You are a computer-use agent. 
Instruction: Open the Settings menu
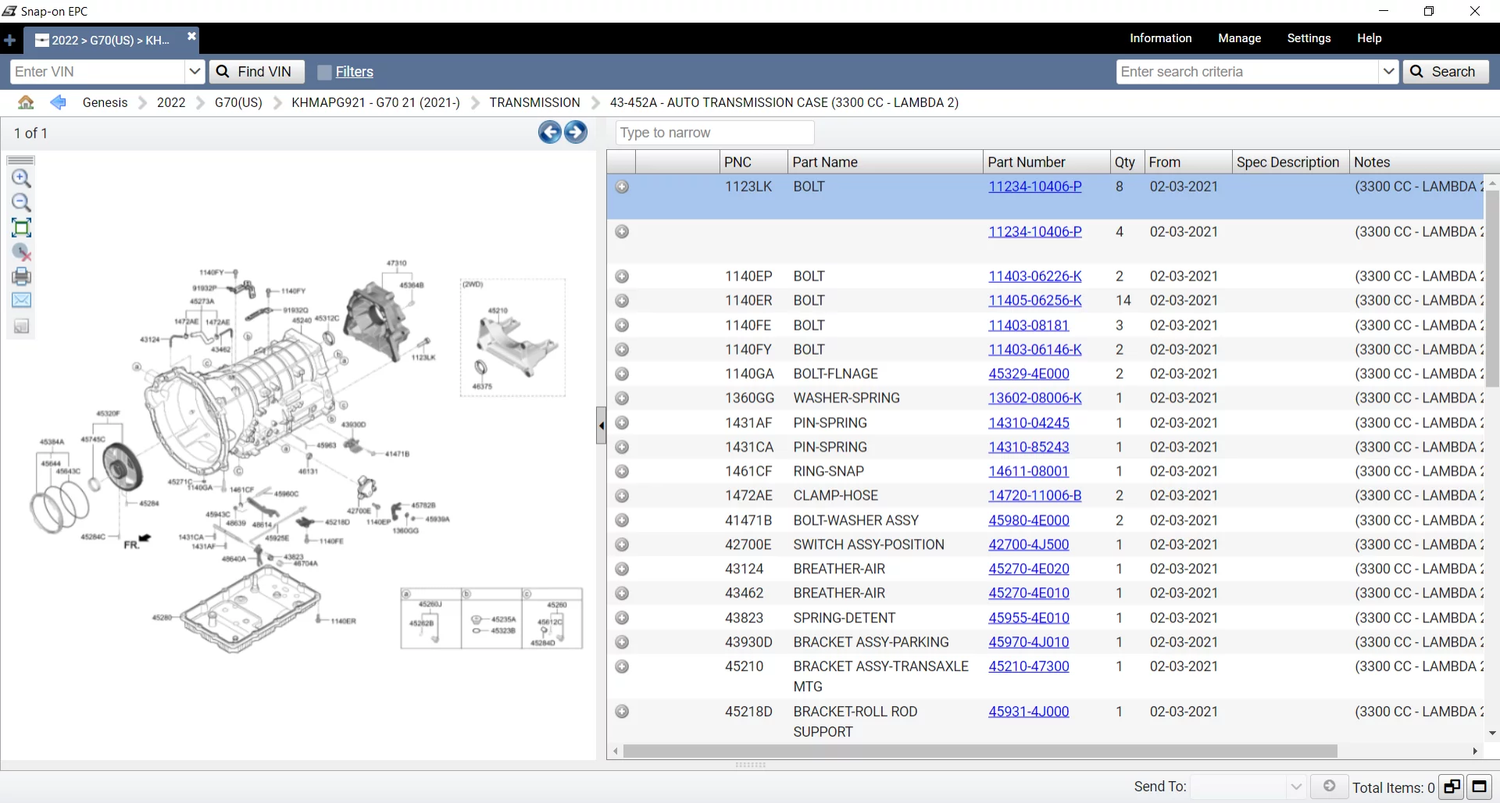pos(1308,38)
